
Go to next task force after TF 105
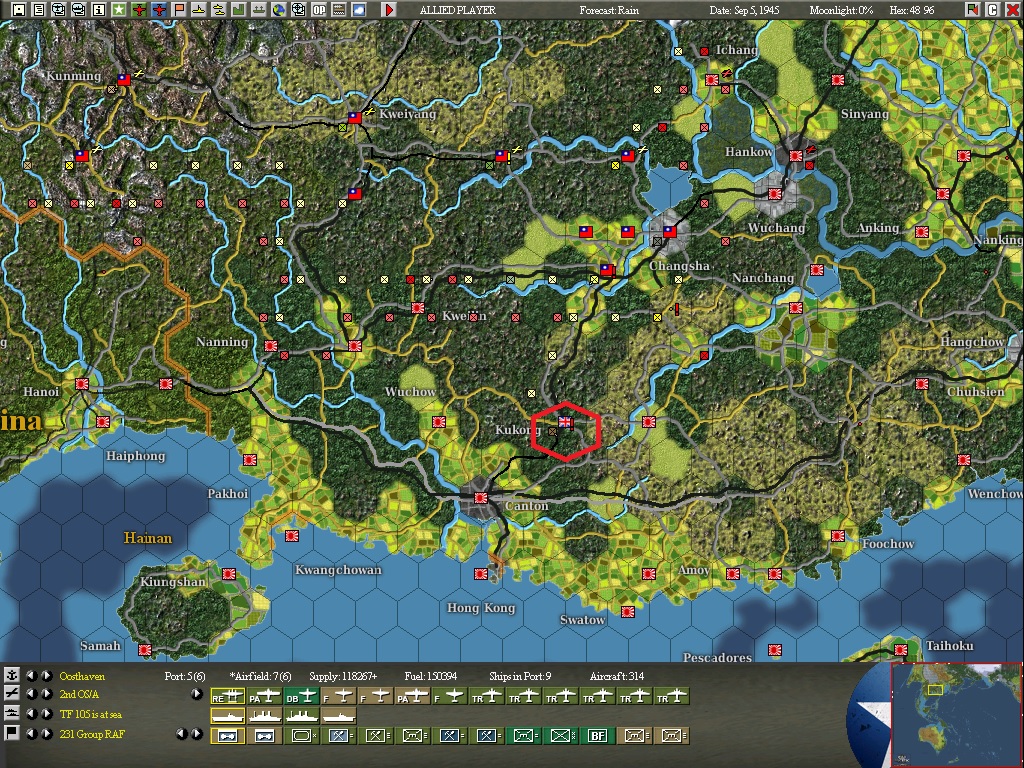click(x=46, y=713)
